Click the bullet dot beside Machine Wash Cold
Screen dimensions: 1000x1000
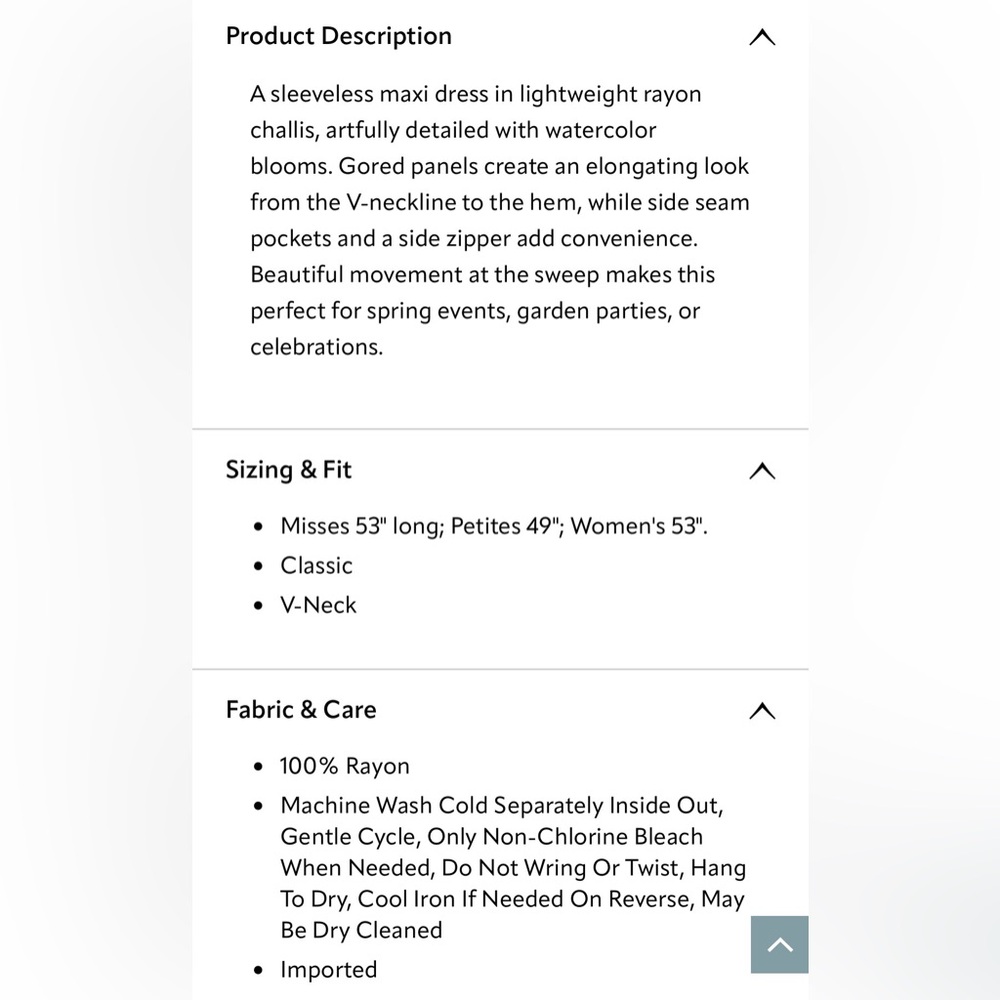point(258,806)
